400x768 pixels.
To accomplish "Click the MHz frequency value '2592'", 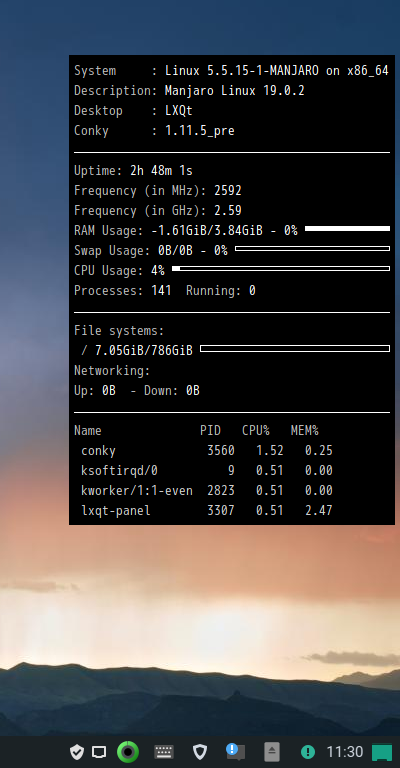I will [228, 191].
